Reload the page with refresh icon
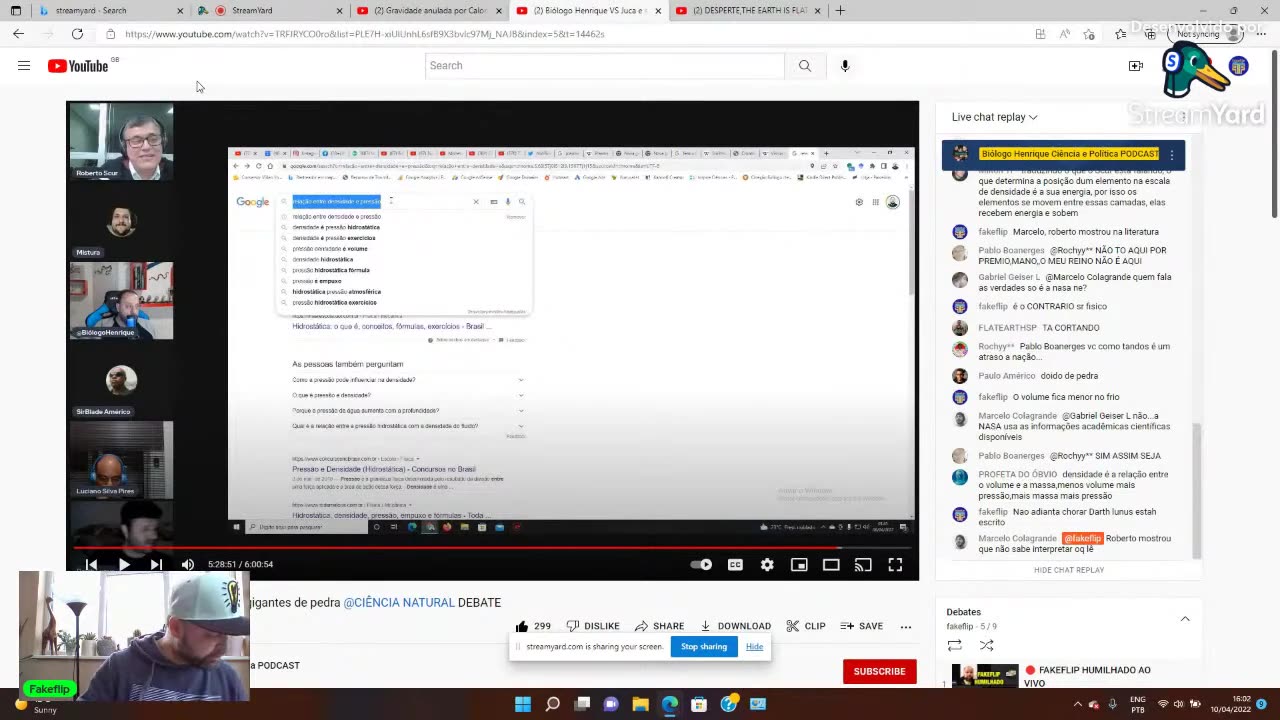The width and height of the screenshot is (1280, 720). [x=77, y=33]
